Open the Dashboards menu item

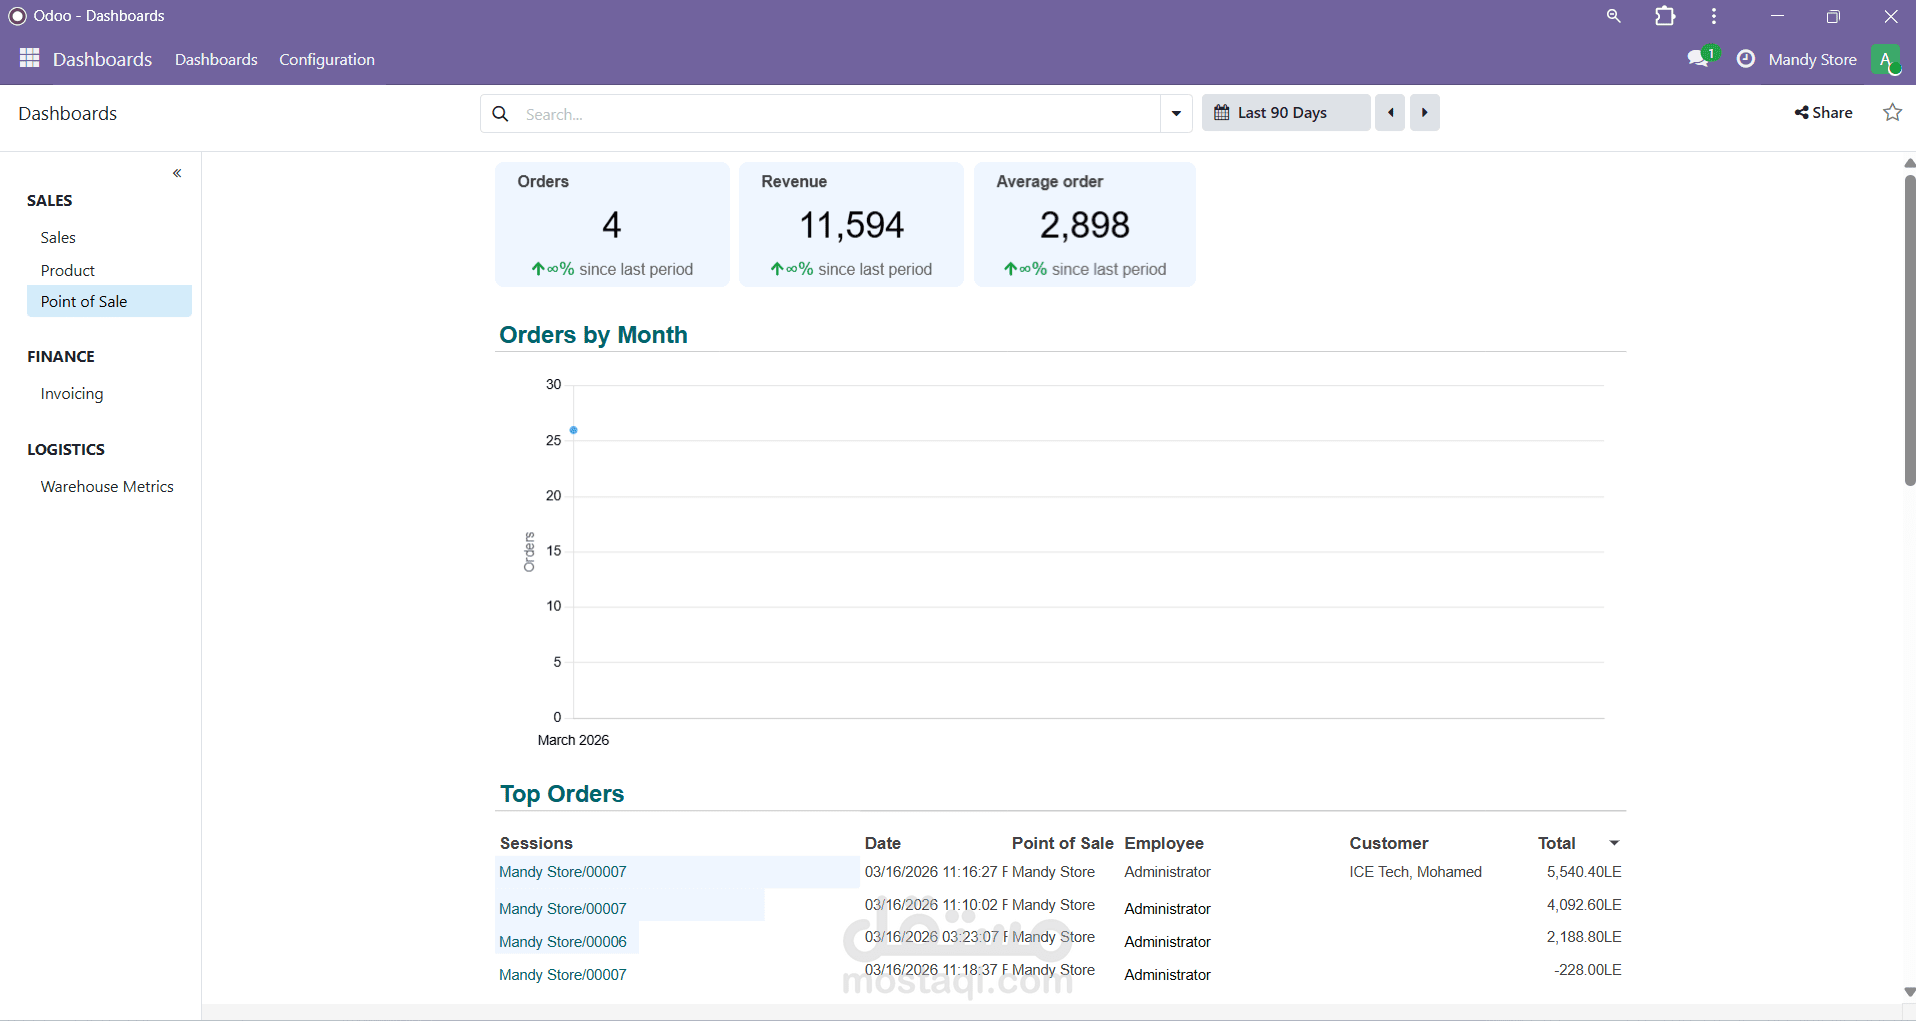(x=216, y=59)
